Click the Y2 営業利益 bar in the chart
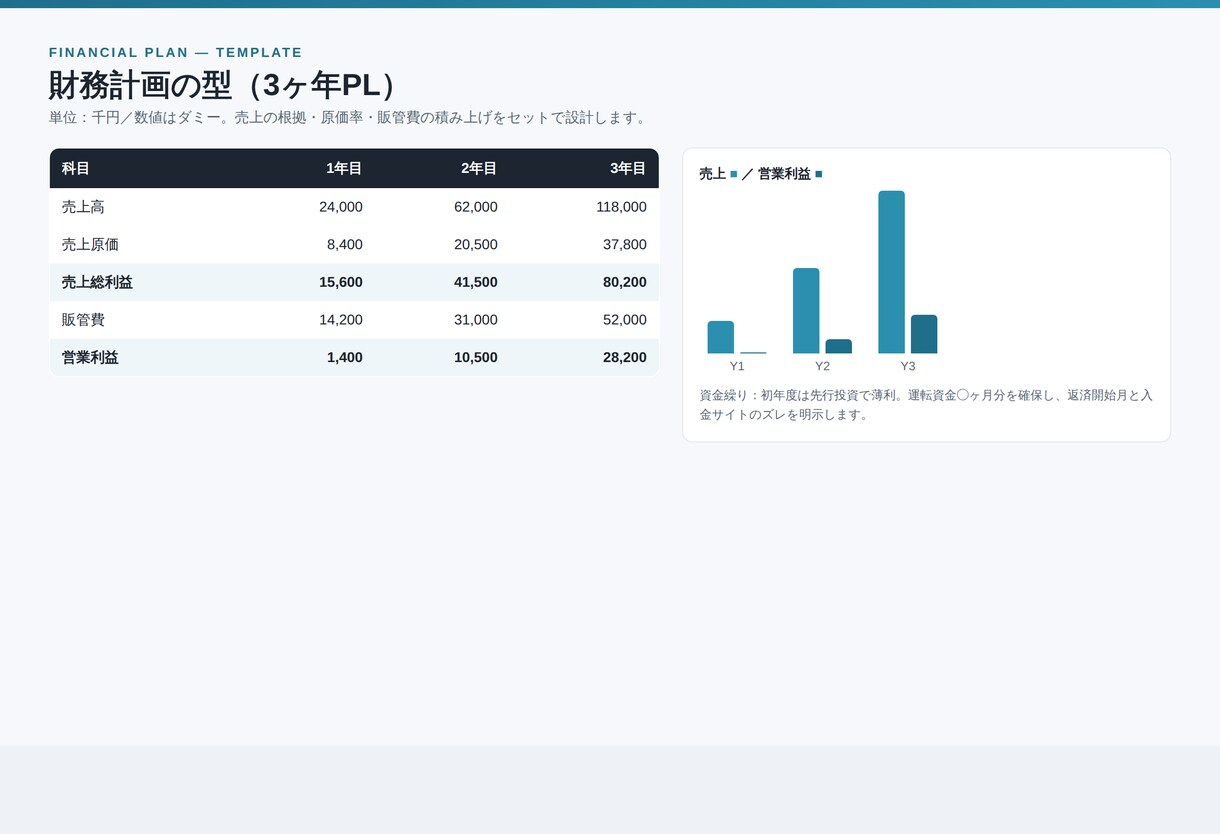 pyautogui.click(x=839, y=346)
